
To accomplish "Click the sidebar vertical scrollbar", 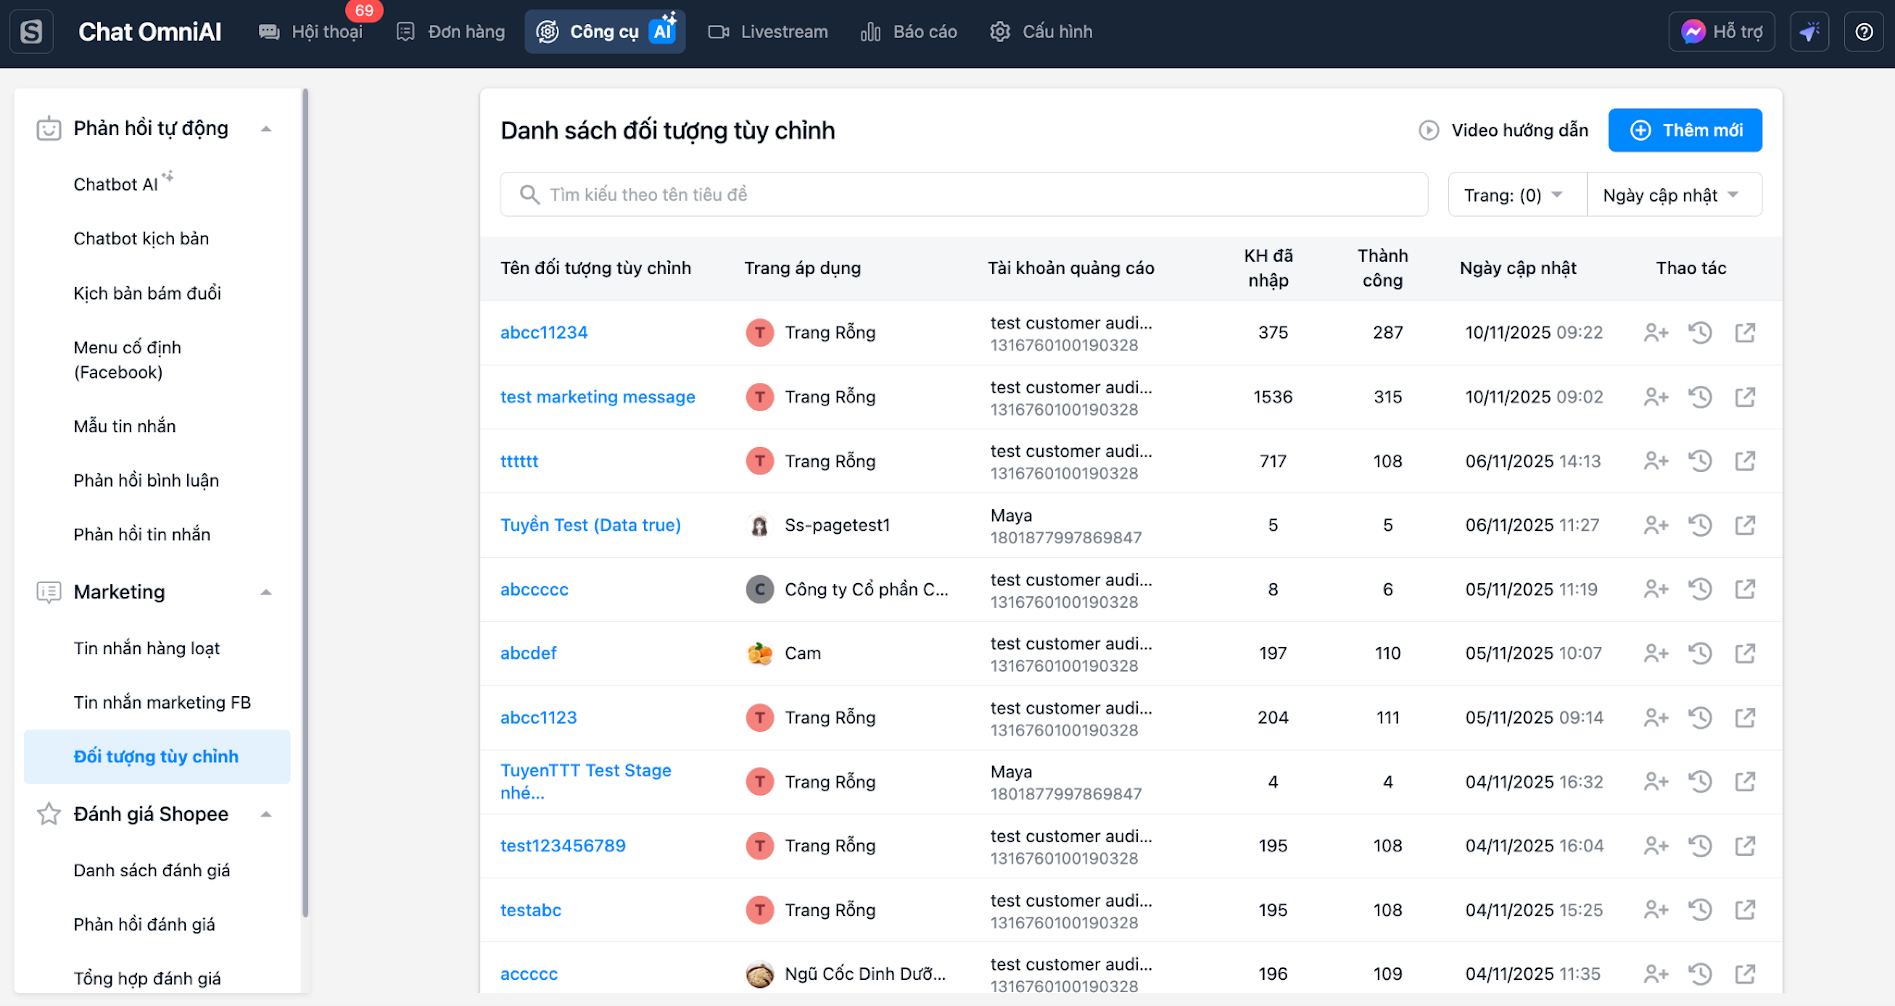I will tap(305, 500).
